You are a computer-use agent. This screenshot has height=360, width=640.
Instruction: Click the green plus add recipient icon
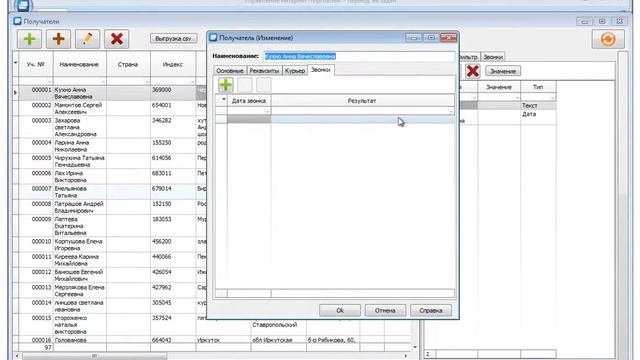tap(29, 39)
